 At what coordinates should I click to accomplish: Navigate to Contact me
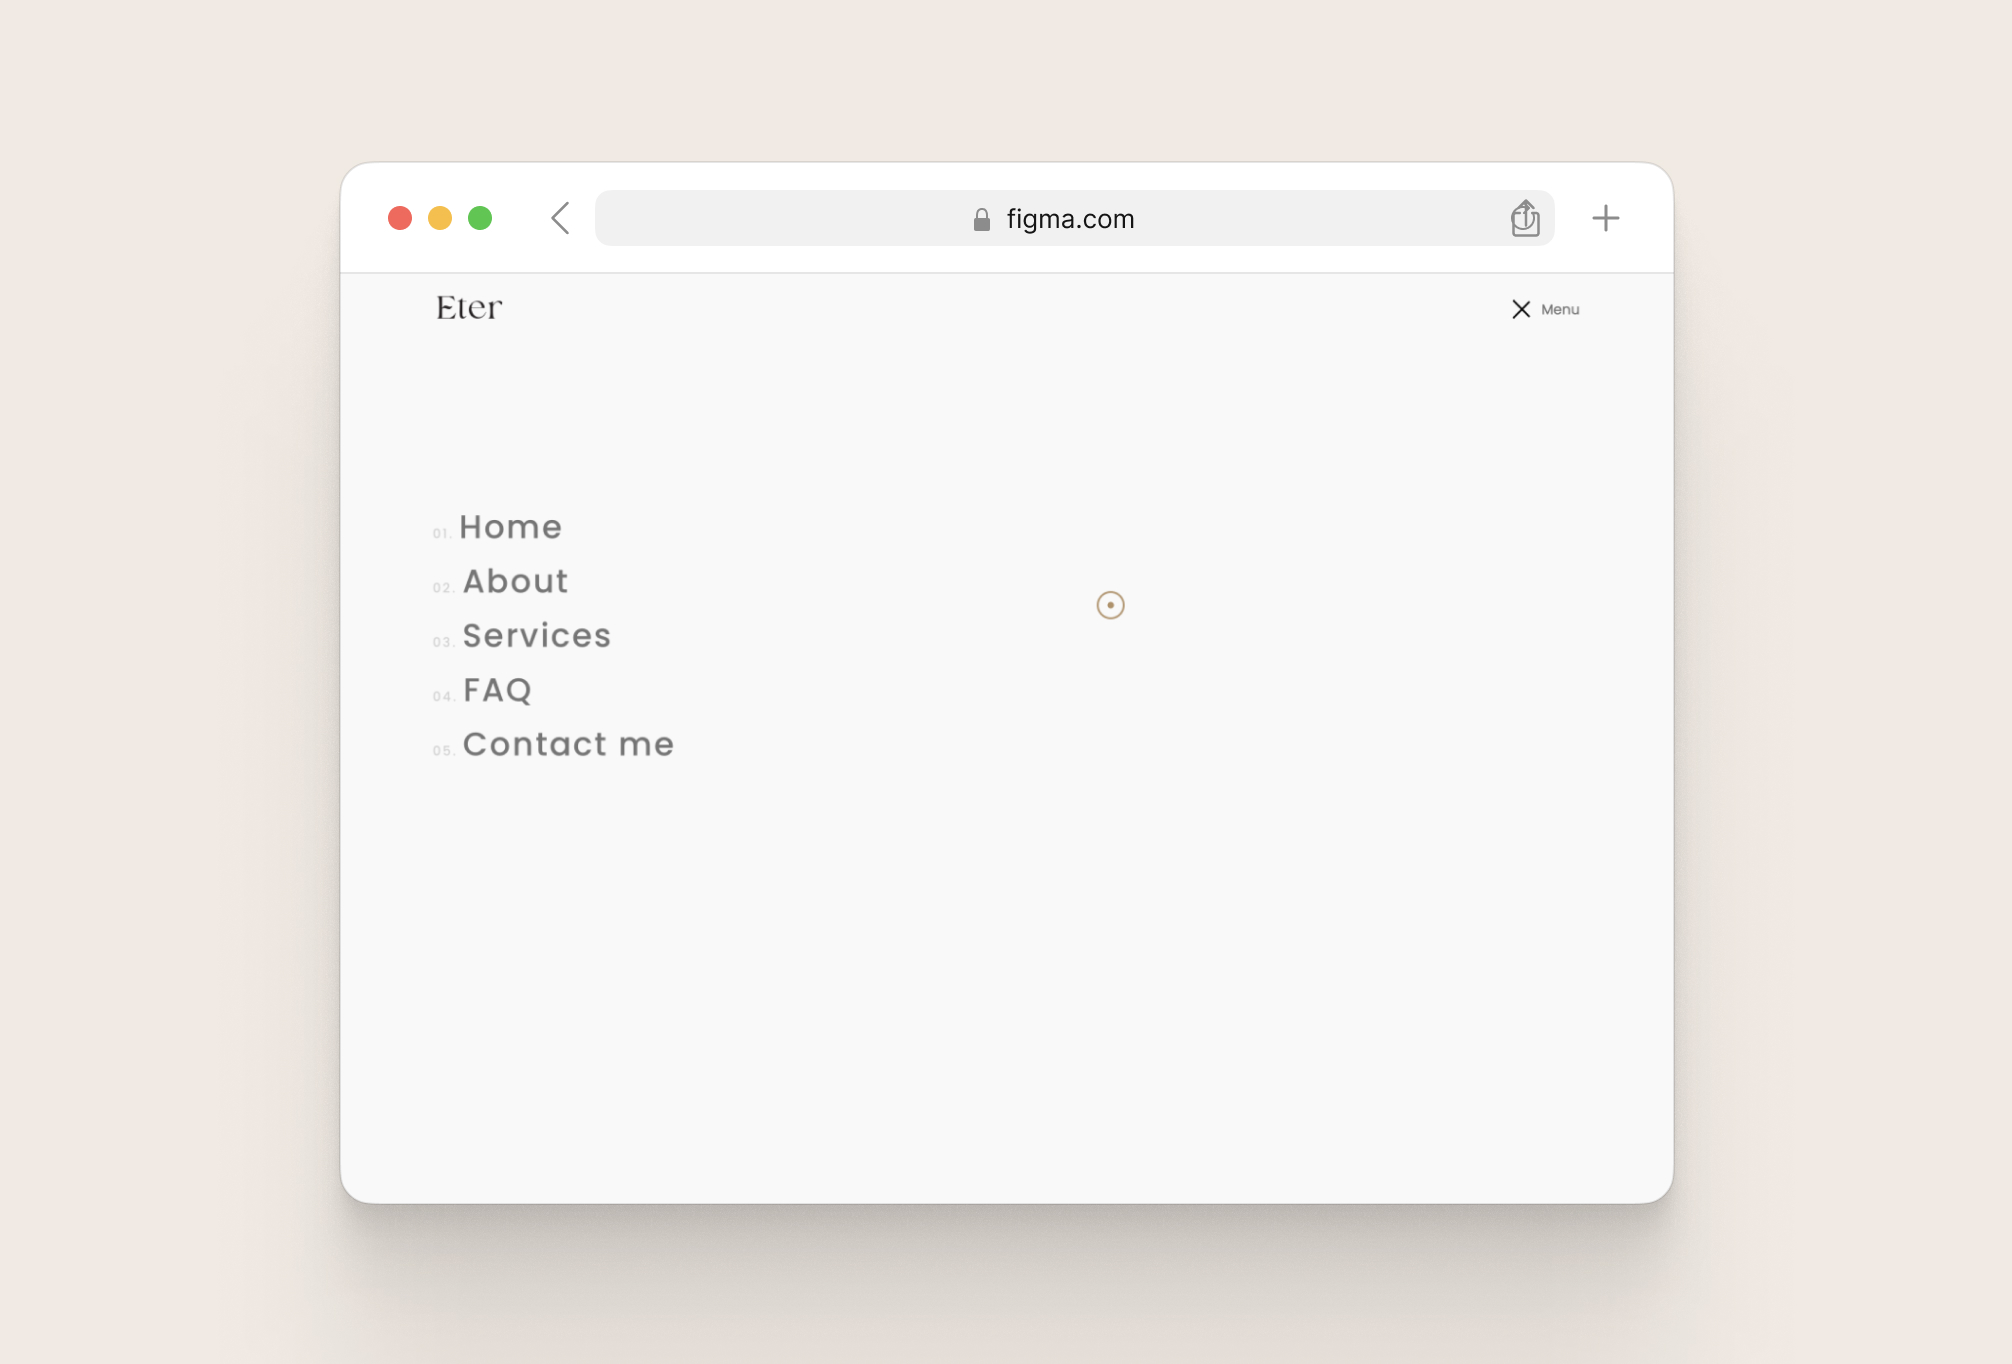click(x=568, y=744)
